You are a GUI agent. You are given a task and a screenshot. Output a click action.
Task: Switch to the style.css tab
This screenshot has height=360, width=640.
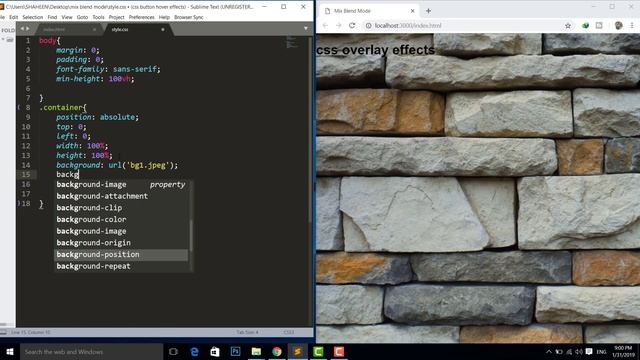click(x=120, y=29)
